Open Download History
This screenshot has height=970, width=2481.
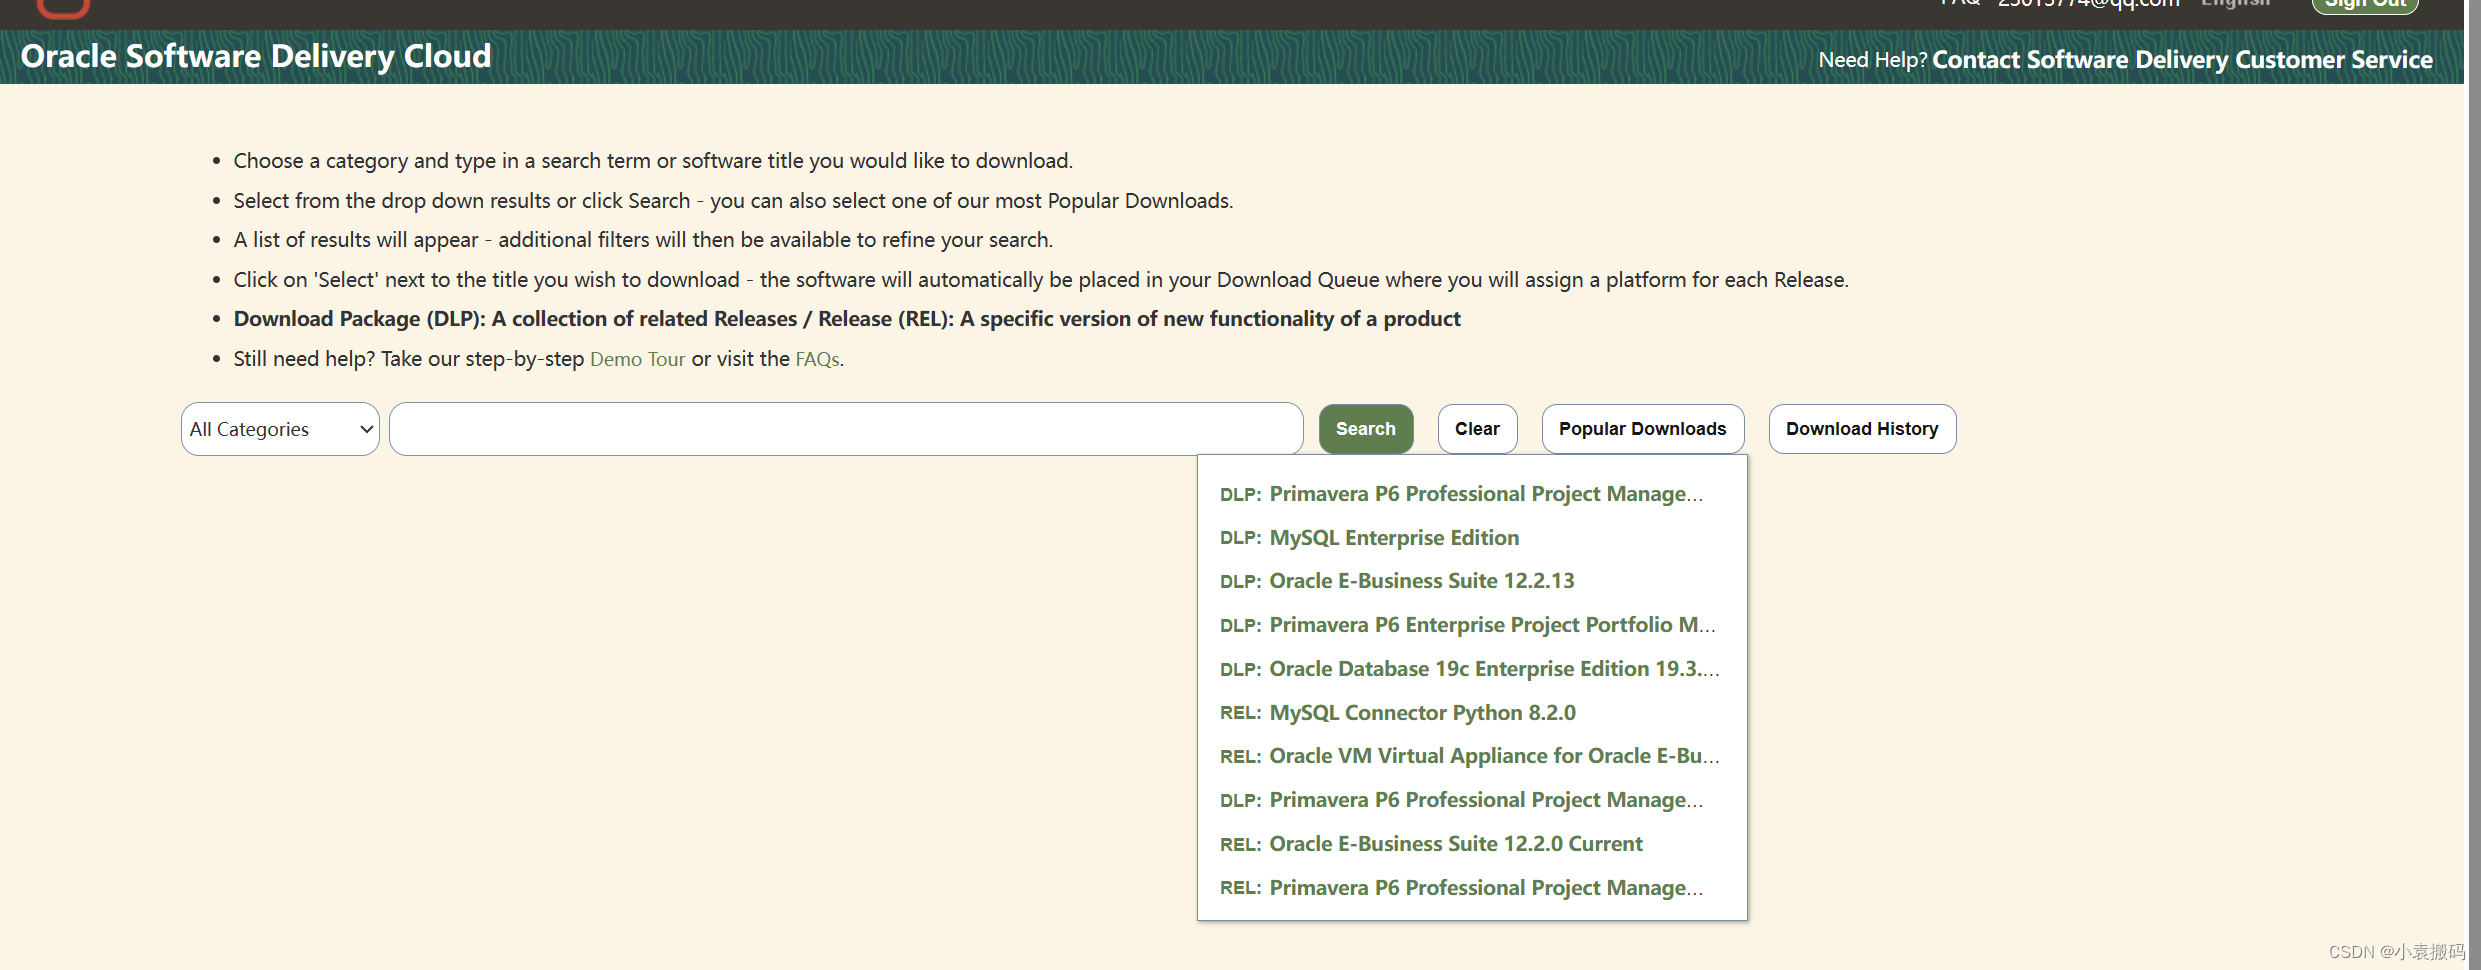1862,429
